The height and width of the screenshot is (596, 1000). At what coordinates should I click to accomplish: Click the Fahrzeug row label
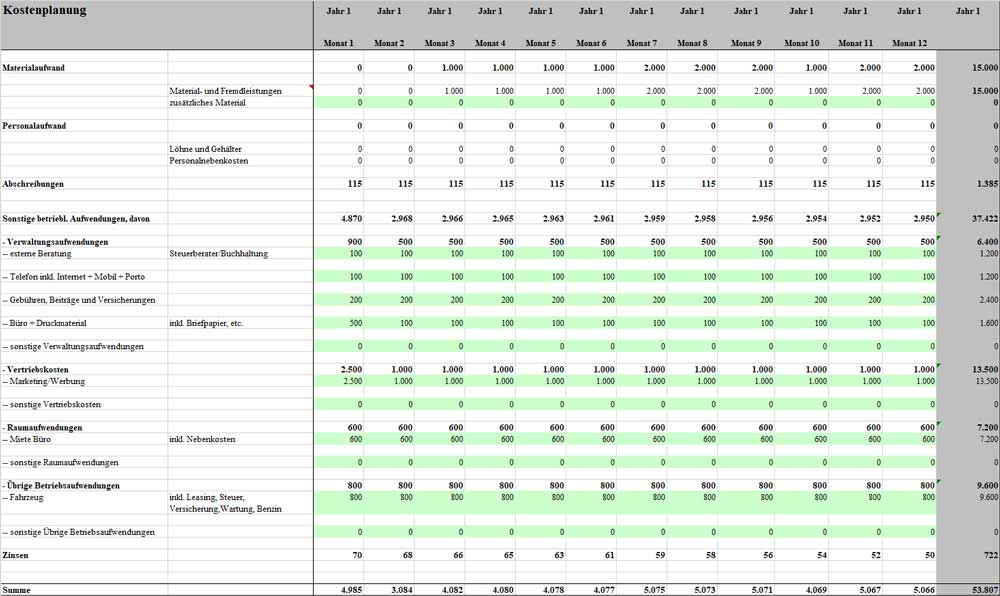point(23,497)
